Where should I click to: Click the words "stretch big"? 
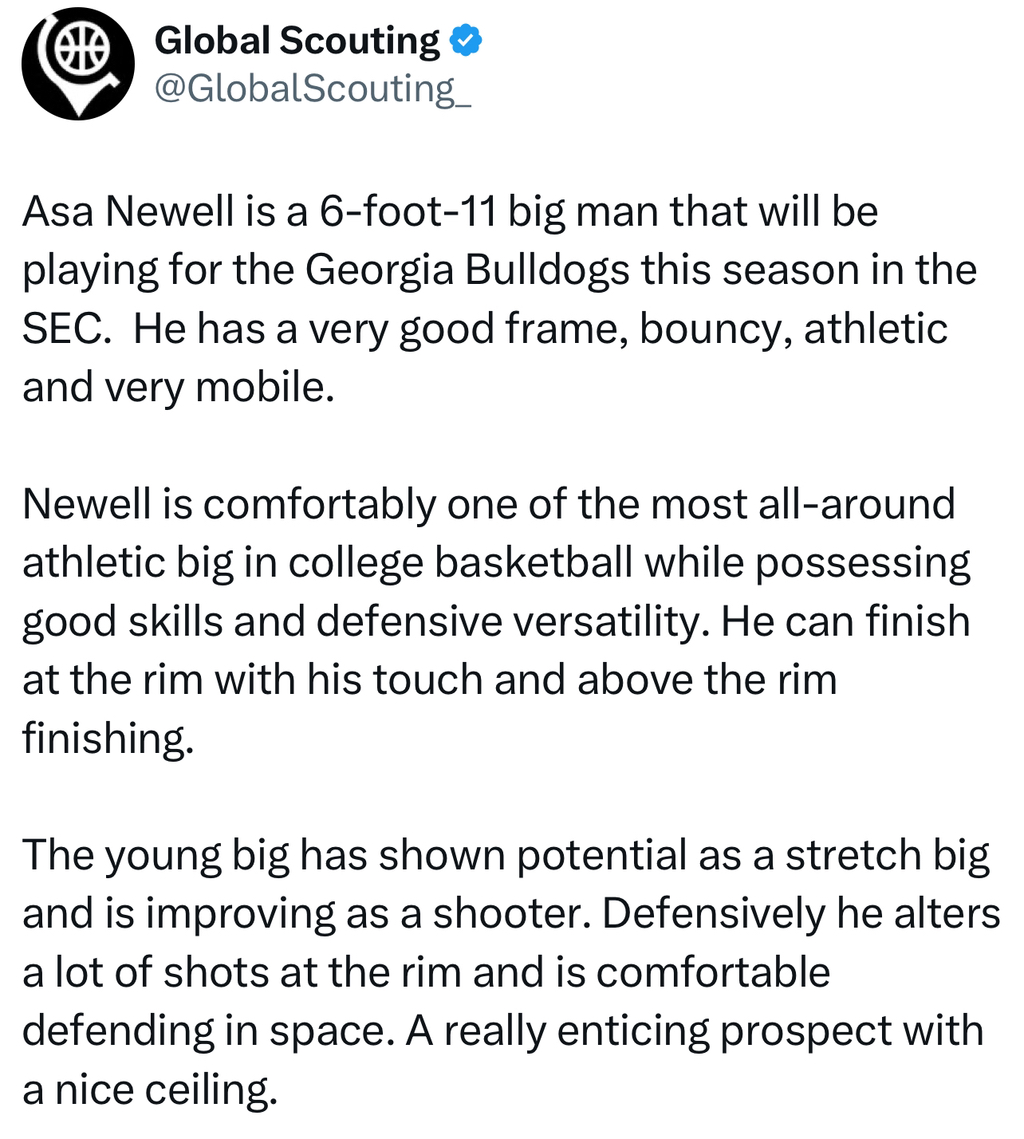(x=886, y=855)
